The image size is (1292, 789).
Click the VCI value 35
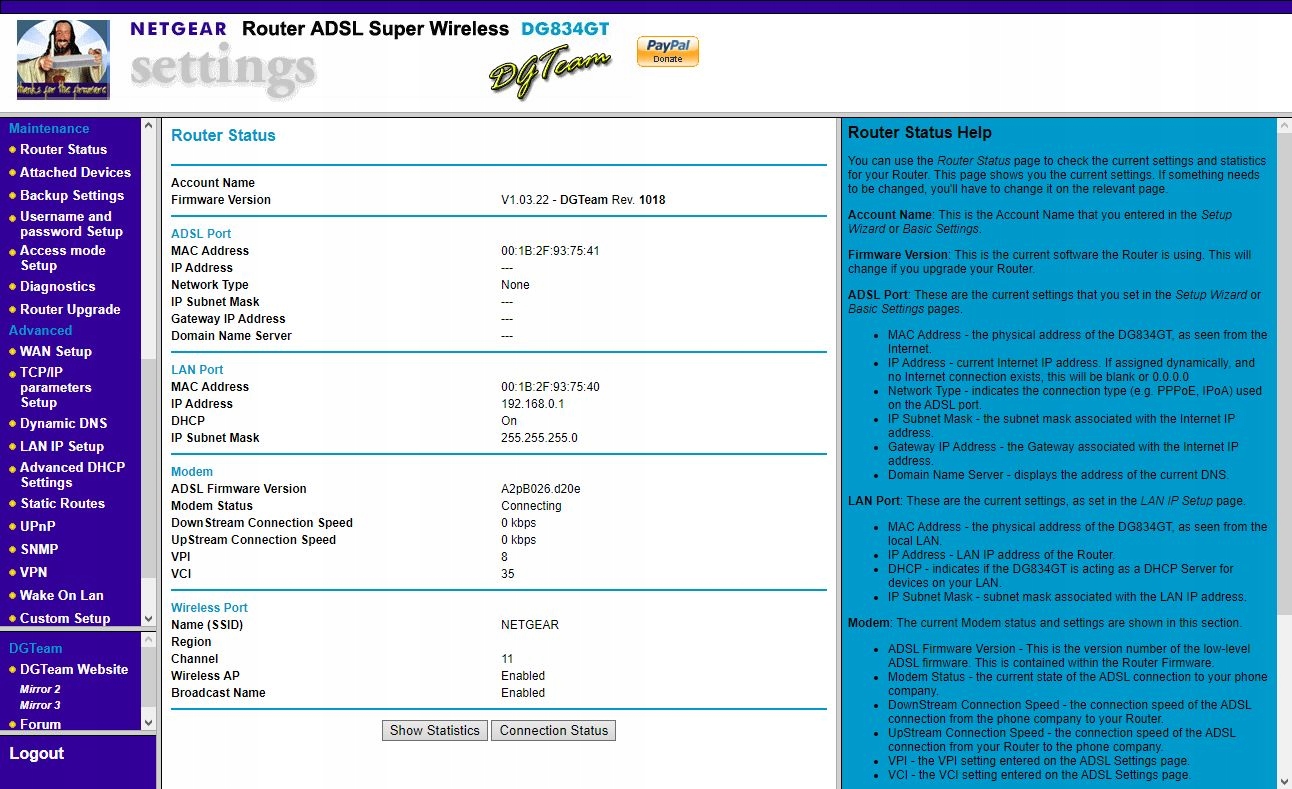point(508,574)
